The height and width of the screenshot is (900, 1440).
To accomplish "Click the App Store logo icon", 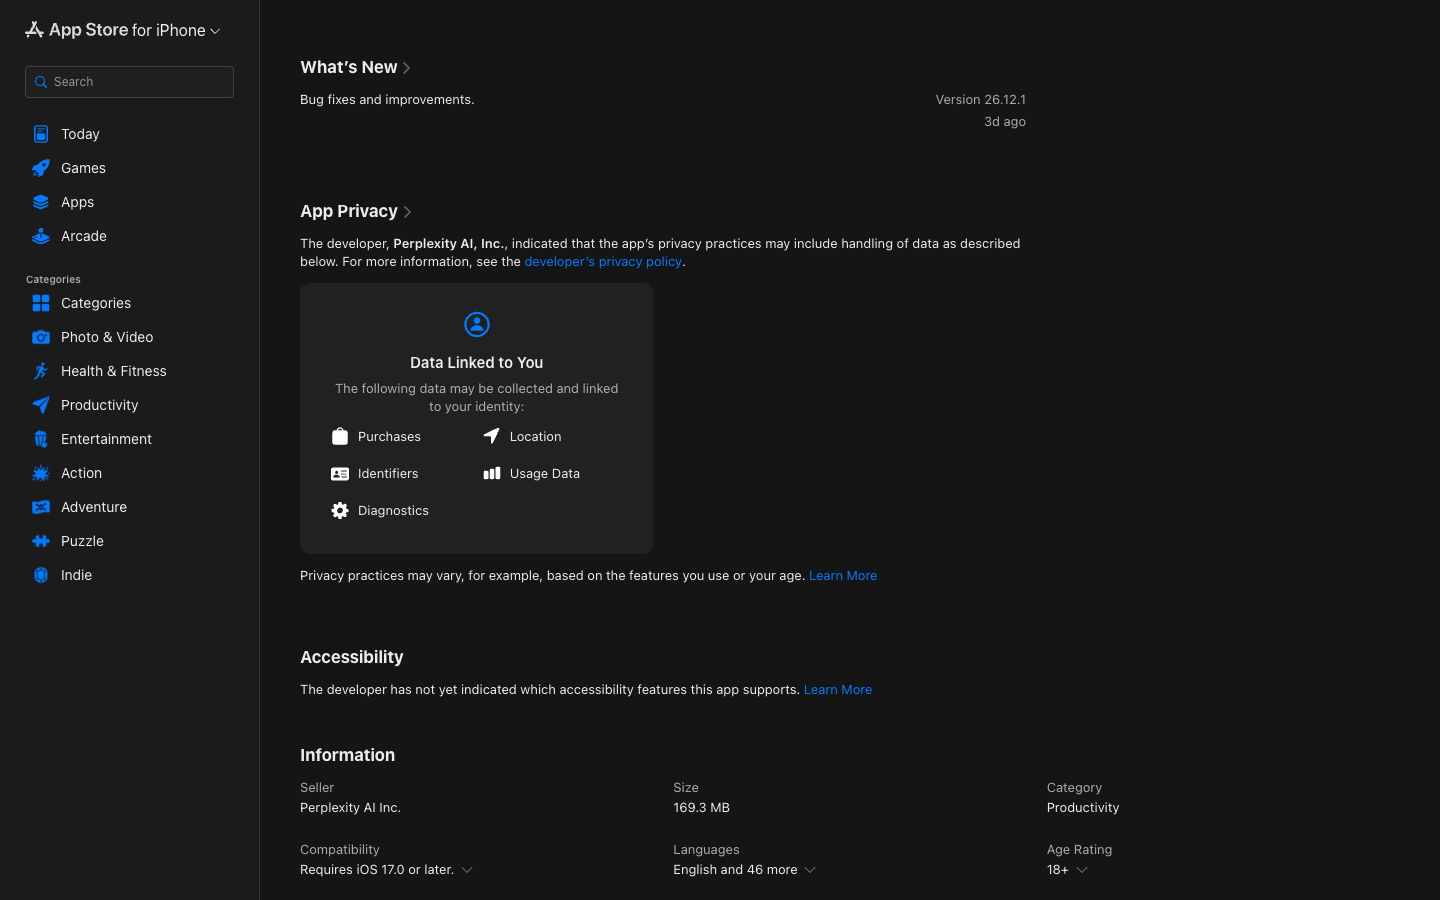I will pyautogui.click(x=34, y=30).
